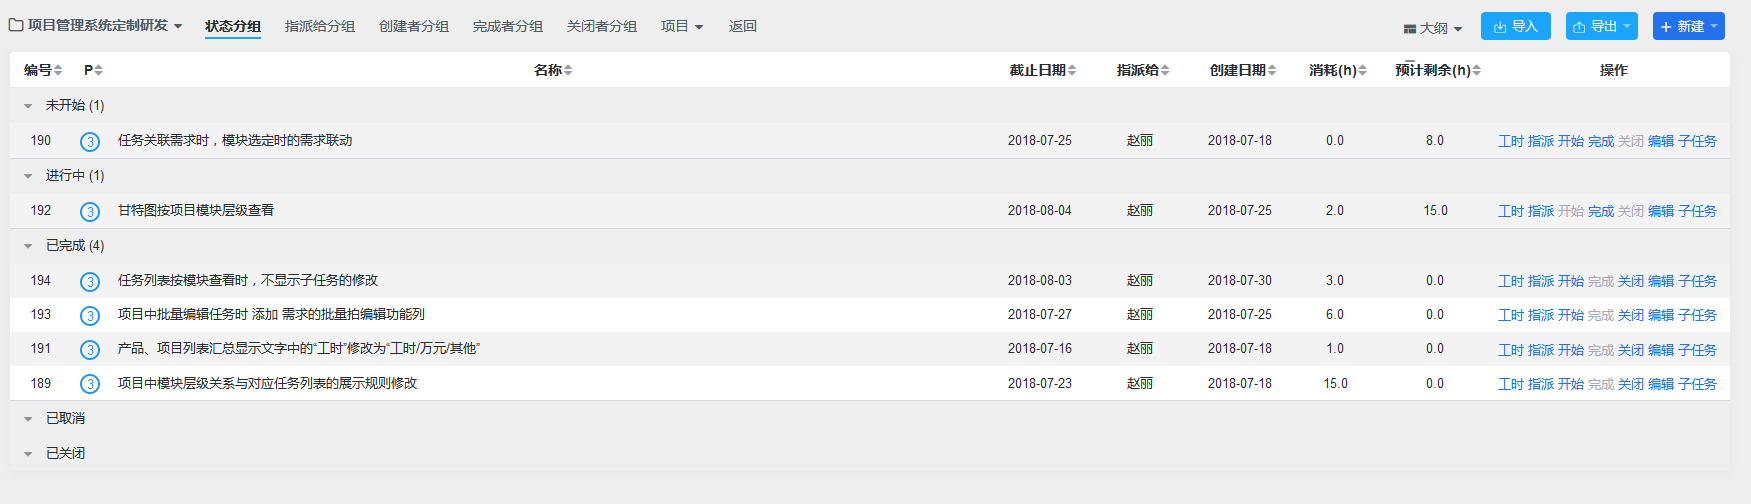Open the 项目管理系统定制研发 project dropdown
This screenshot has width=1751, height=504.
(96, 25)
